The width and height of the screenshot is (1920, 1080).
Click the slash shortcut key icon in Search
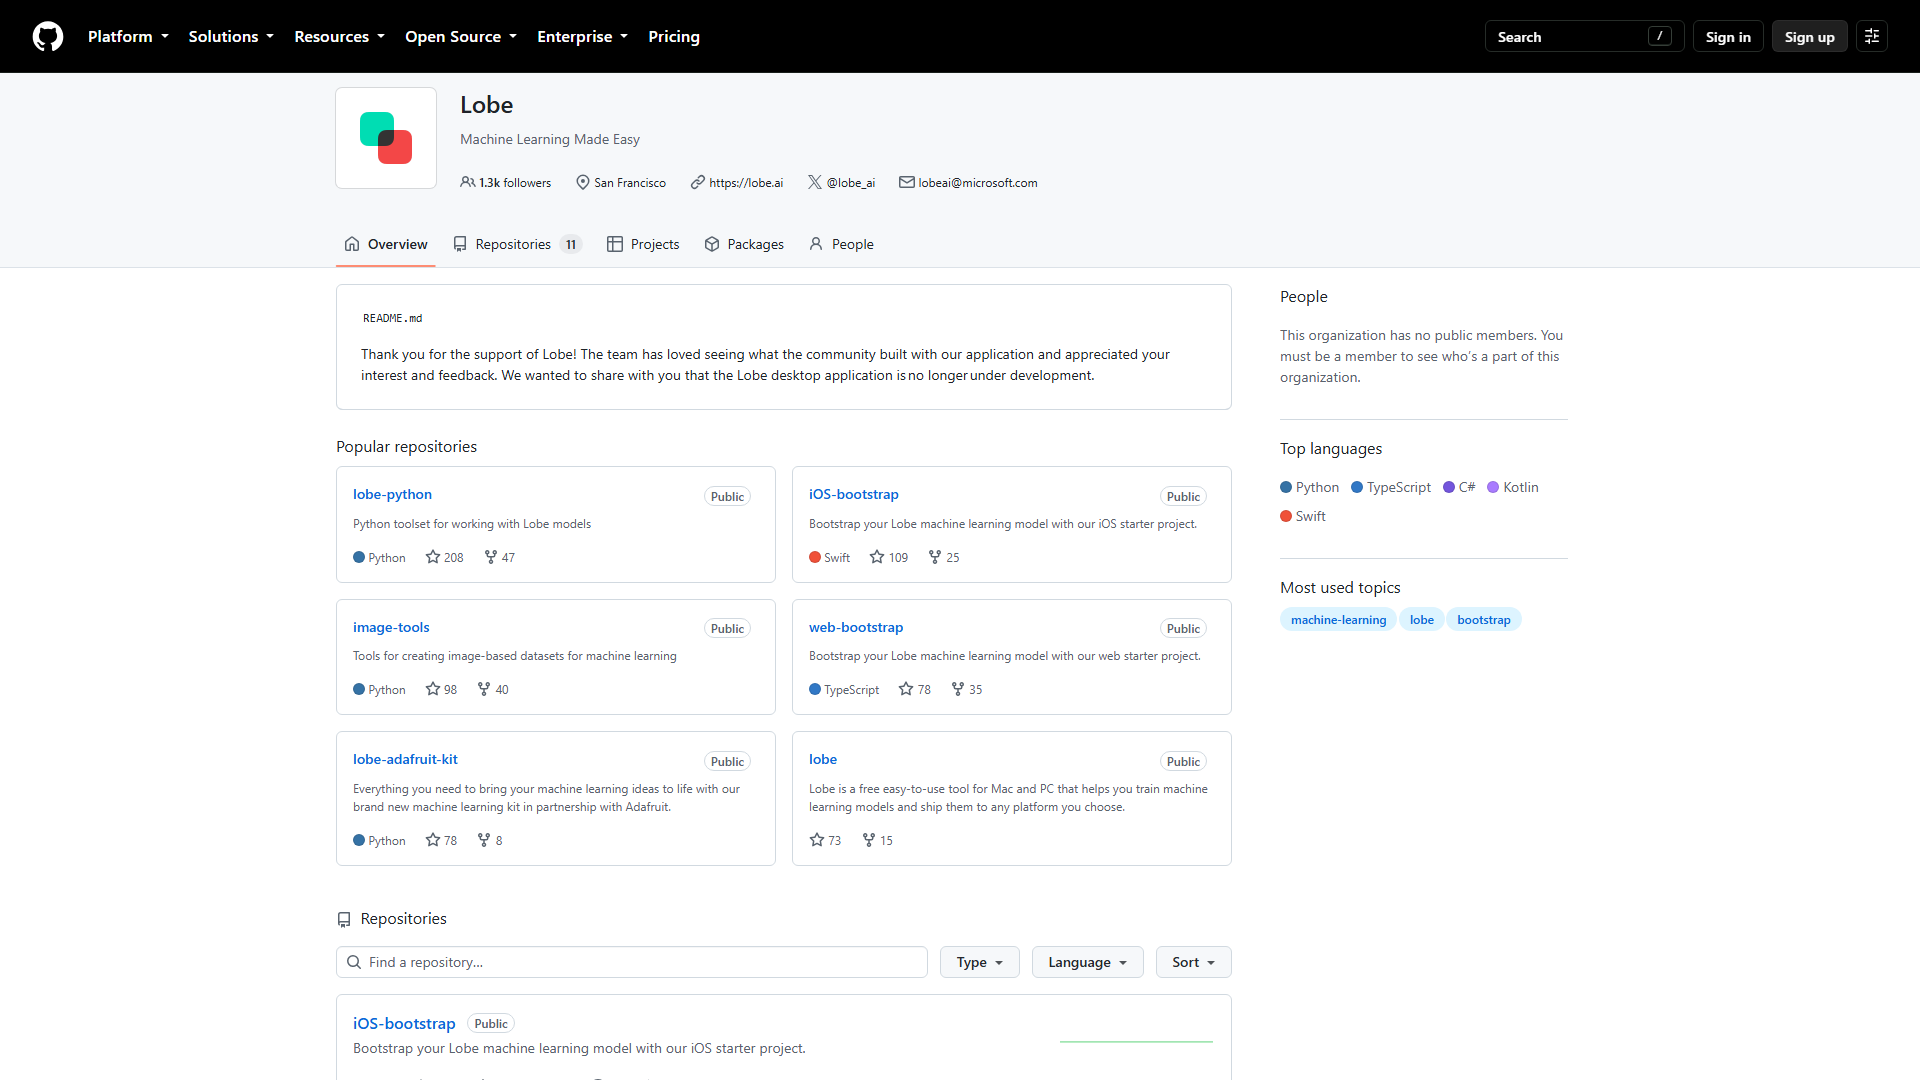1660,36
